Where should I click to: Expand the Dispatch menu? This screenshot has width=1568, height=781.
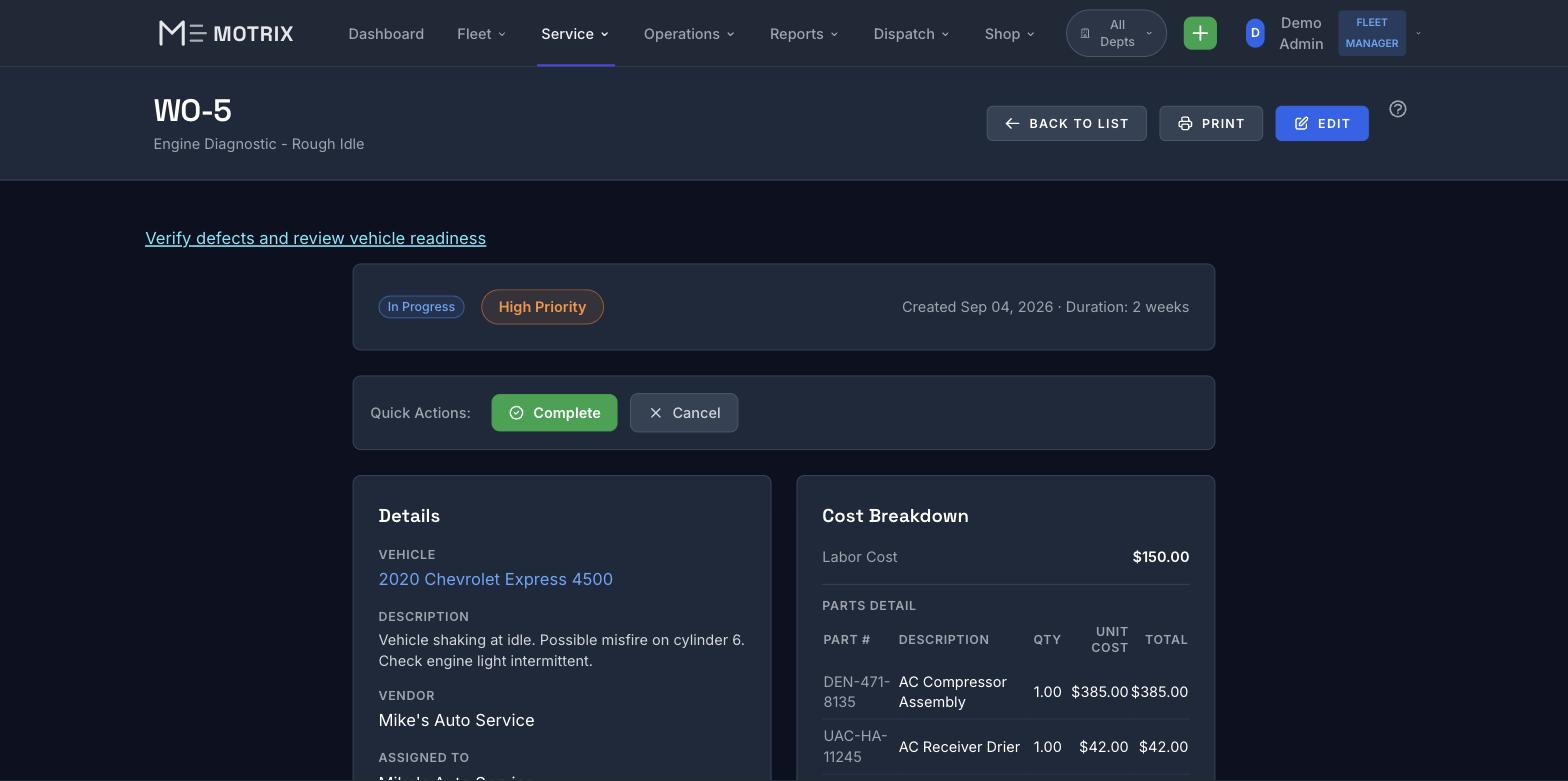[x=911, y=33]
